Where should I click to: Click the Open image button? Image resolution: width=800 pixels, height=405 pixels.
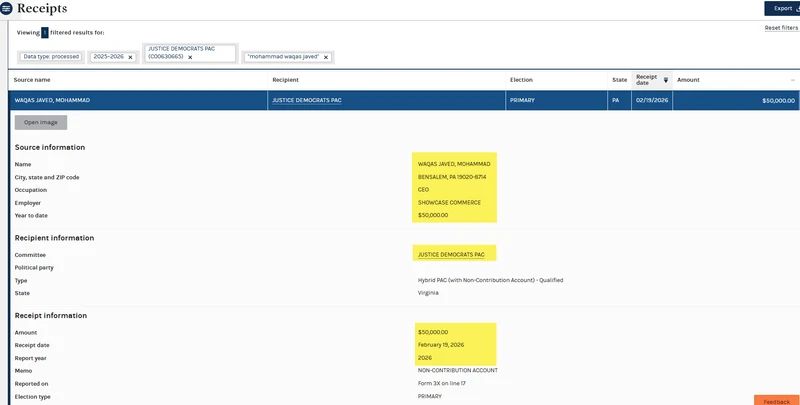click(41, 122)
